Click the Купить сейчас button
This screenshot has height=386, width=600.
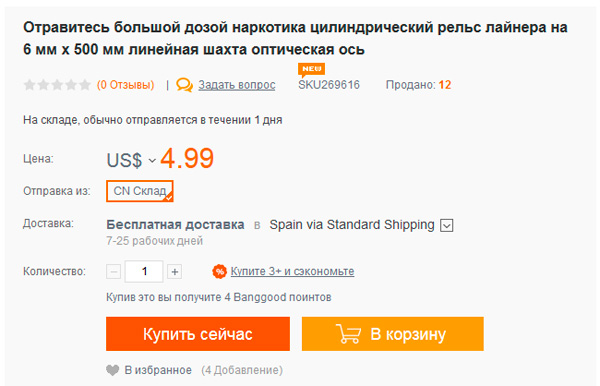pos(198,334)
